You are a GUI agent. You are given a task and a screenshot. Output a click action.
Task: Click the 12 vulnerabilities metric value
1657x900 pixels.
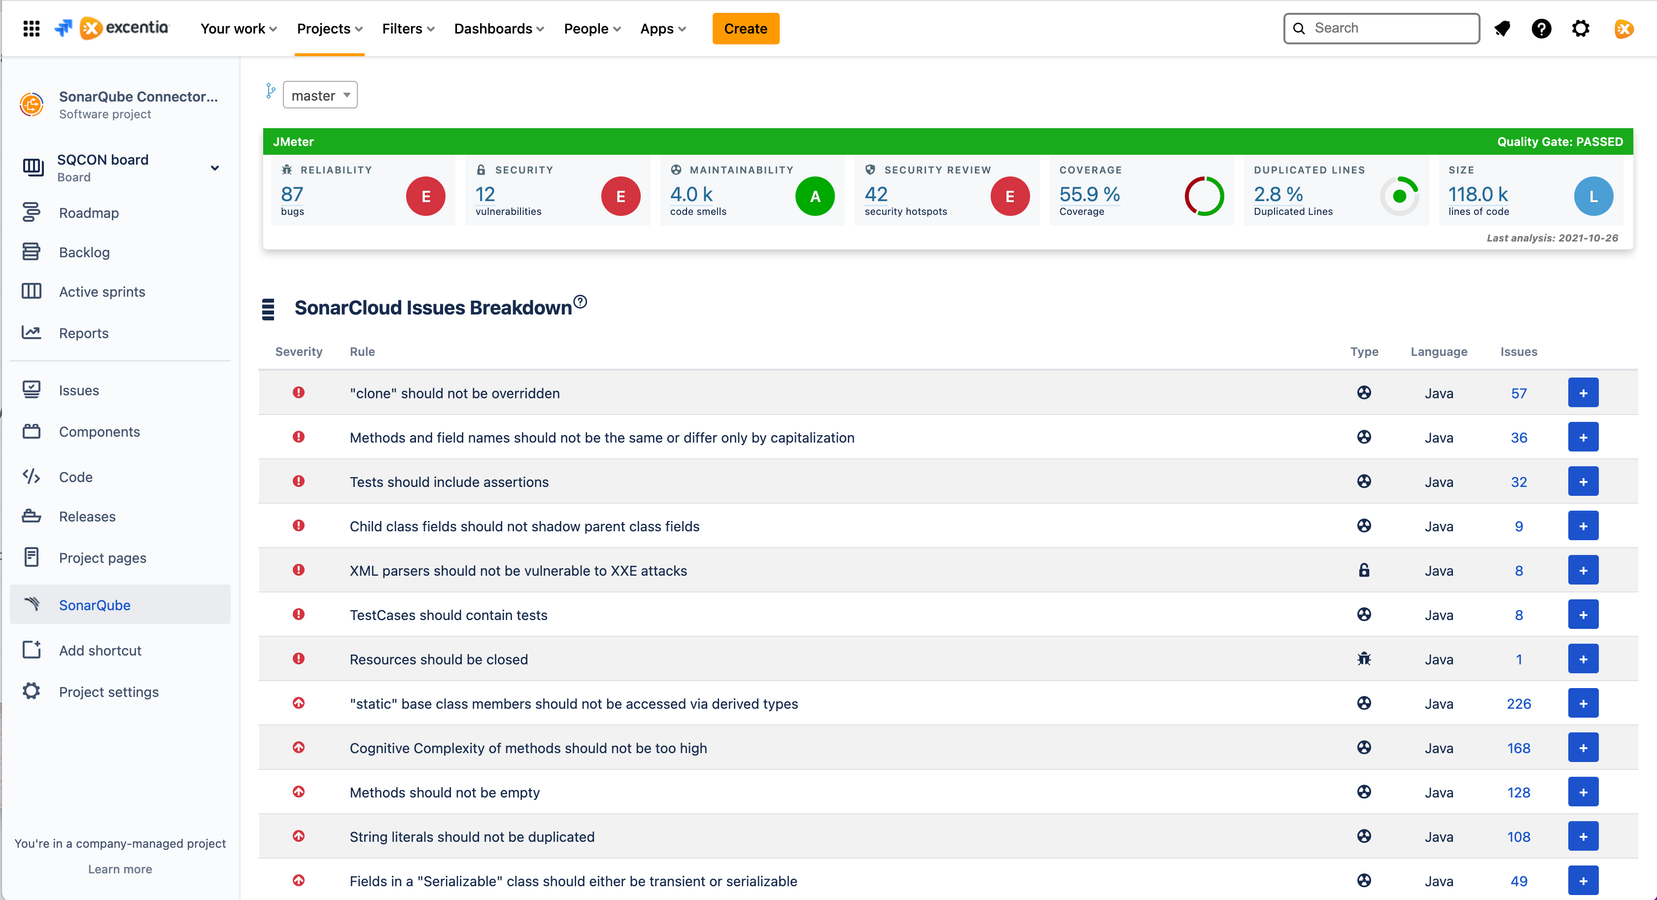pyautogui.click(x=485, y=194)
